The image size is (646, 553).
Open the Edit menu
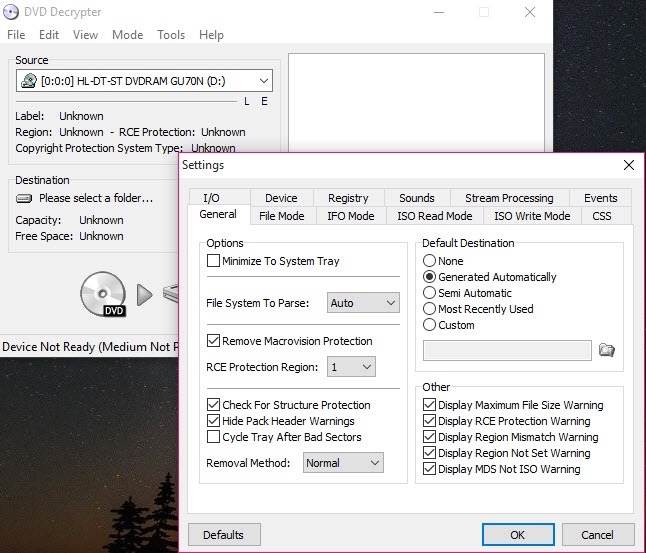tap(49, 35)
